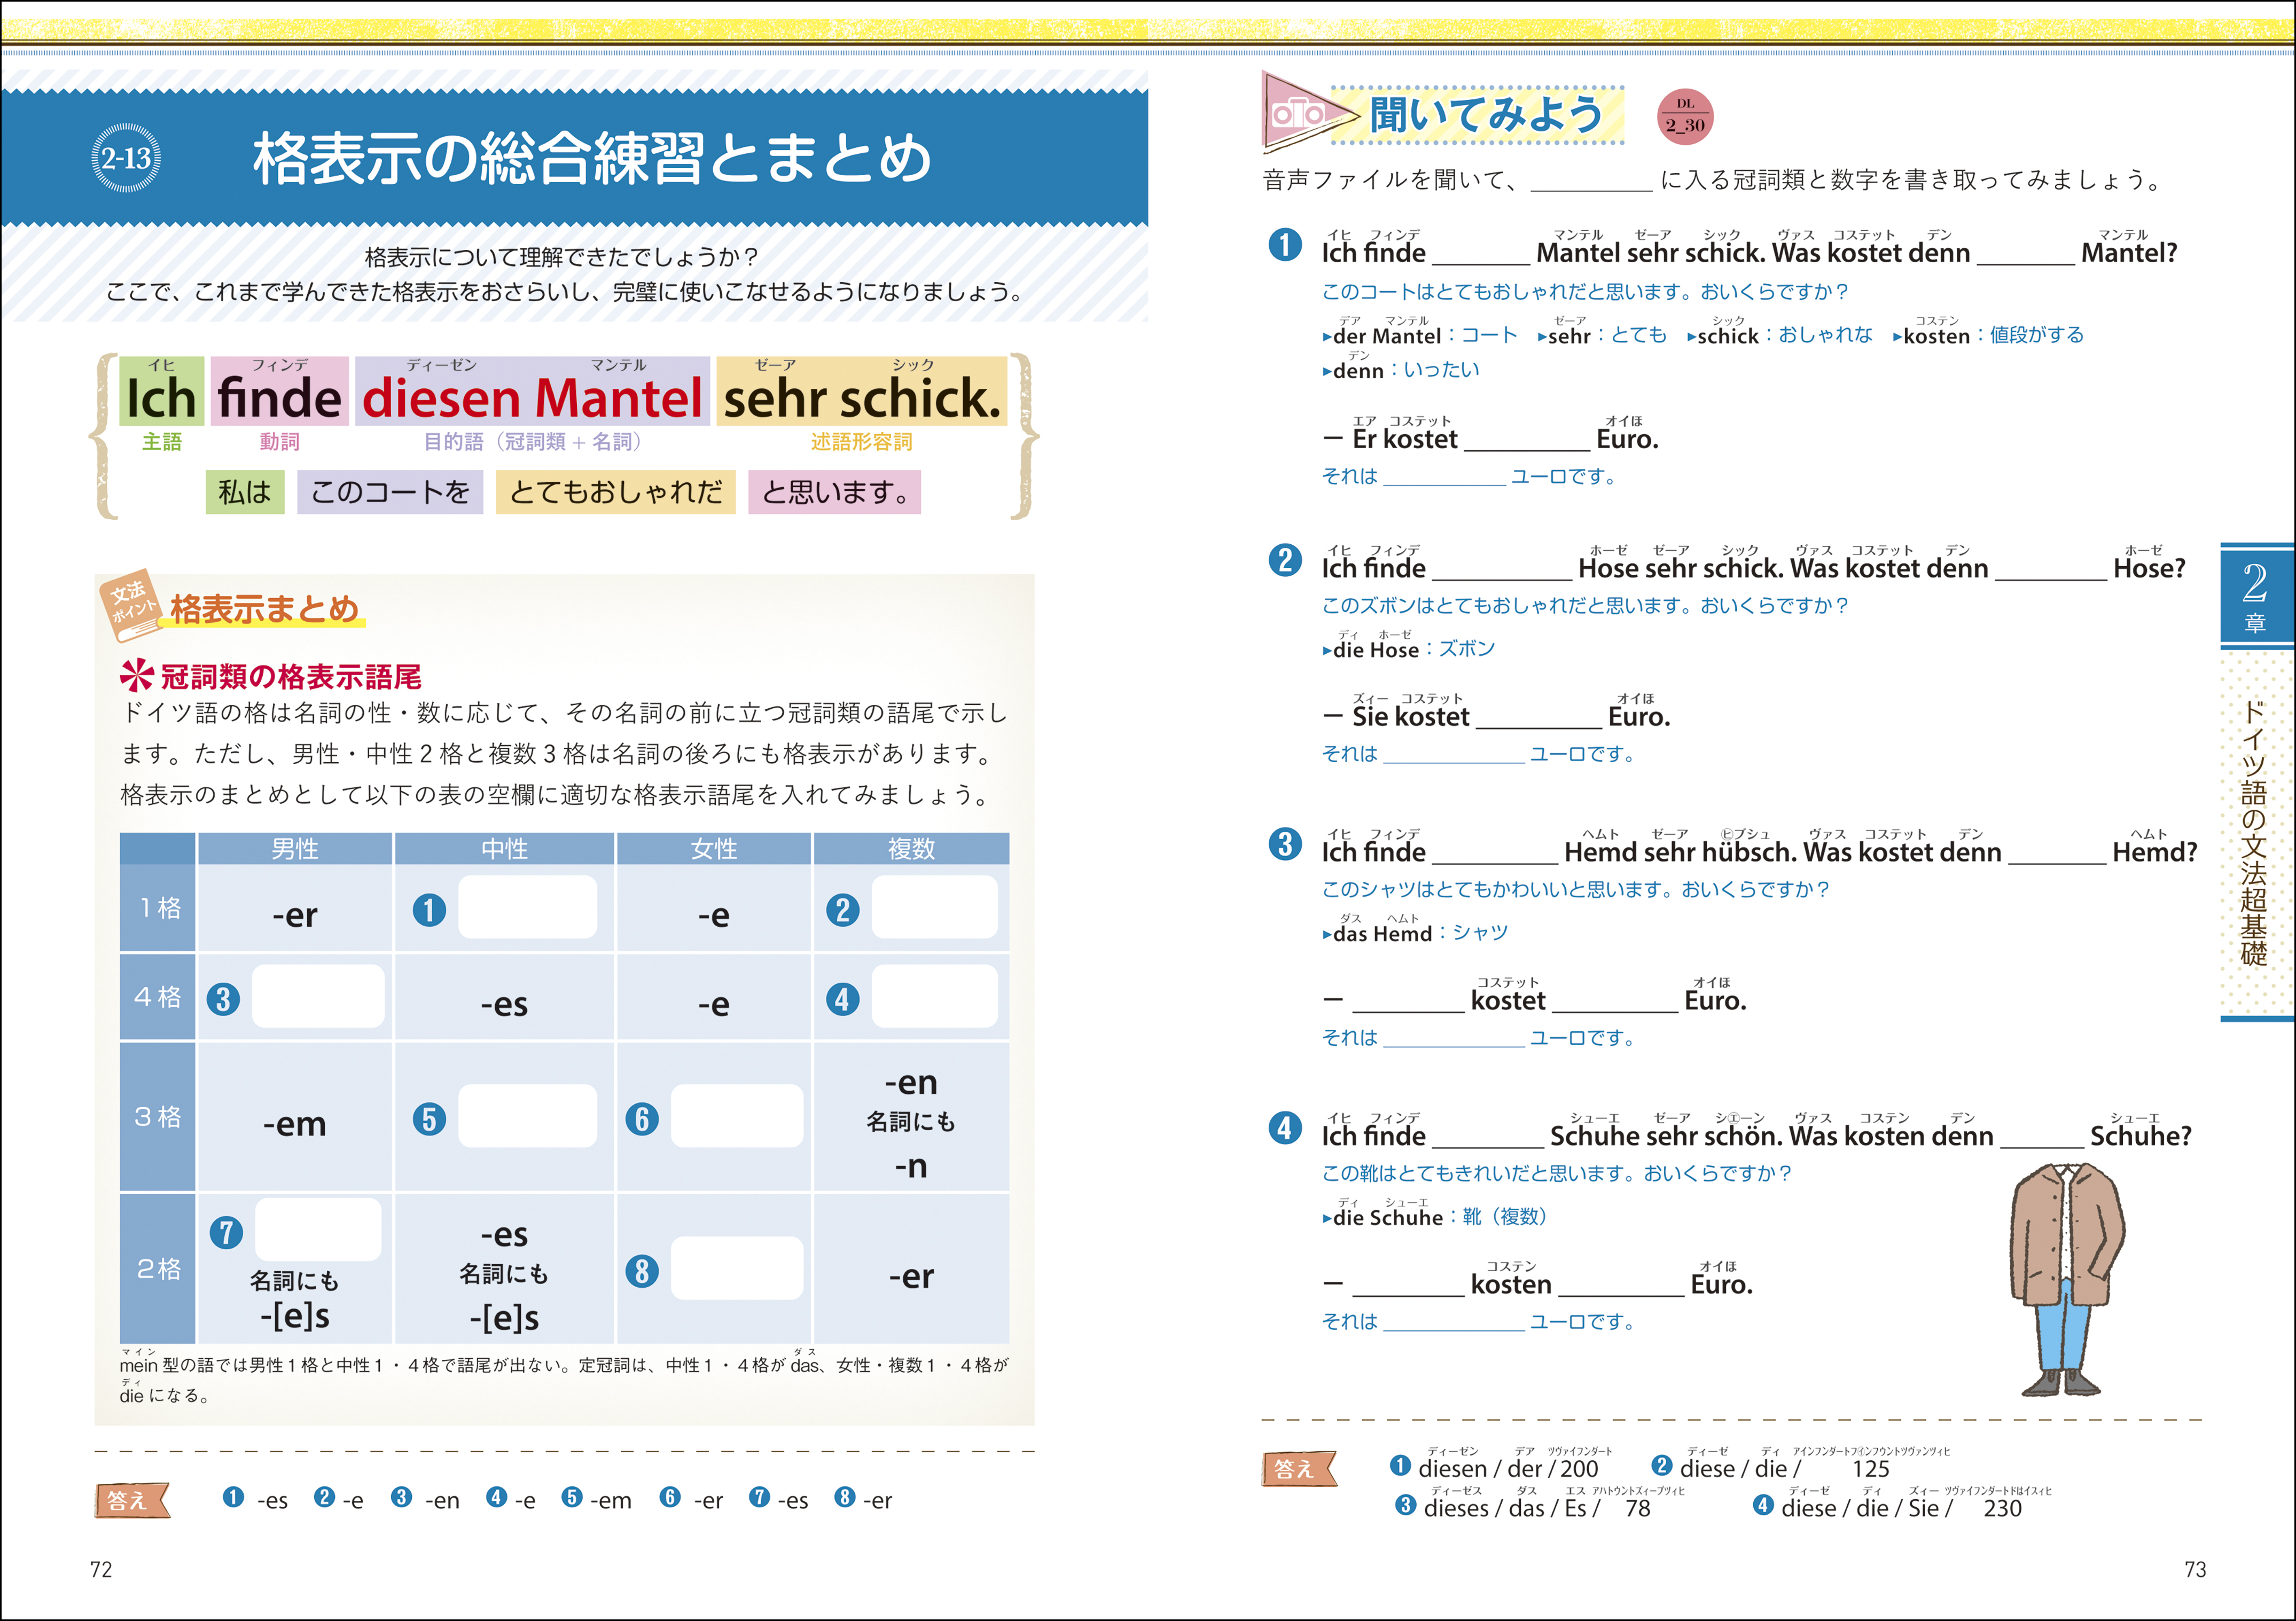Image resolution: width=2296 pixels, height=1621 pixels.
Task: Click circled 5 before '-em' in left answers
Action: (572, 1497)
